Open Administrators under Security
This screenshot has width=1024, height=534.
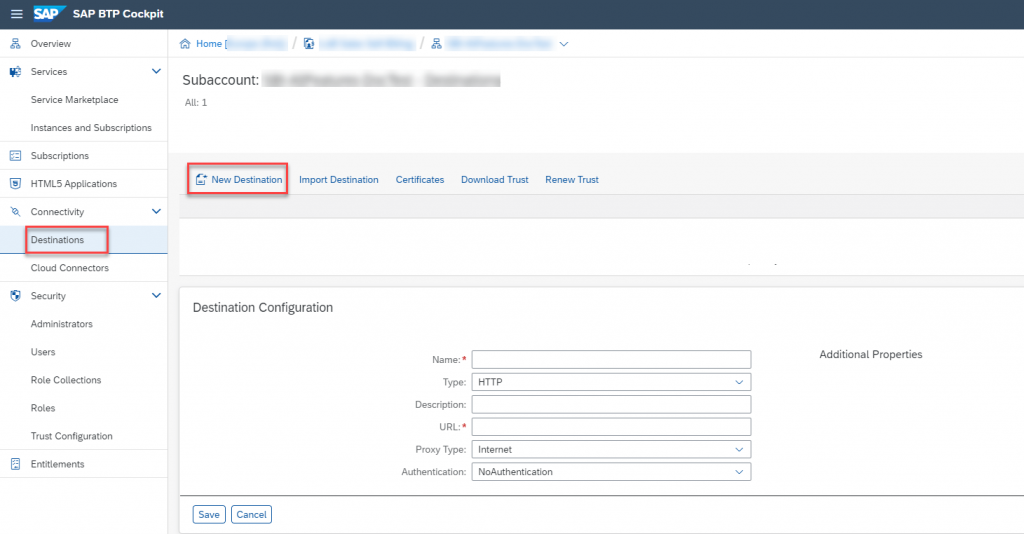coord(61,324)
